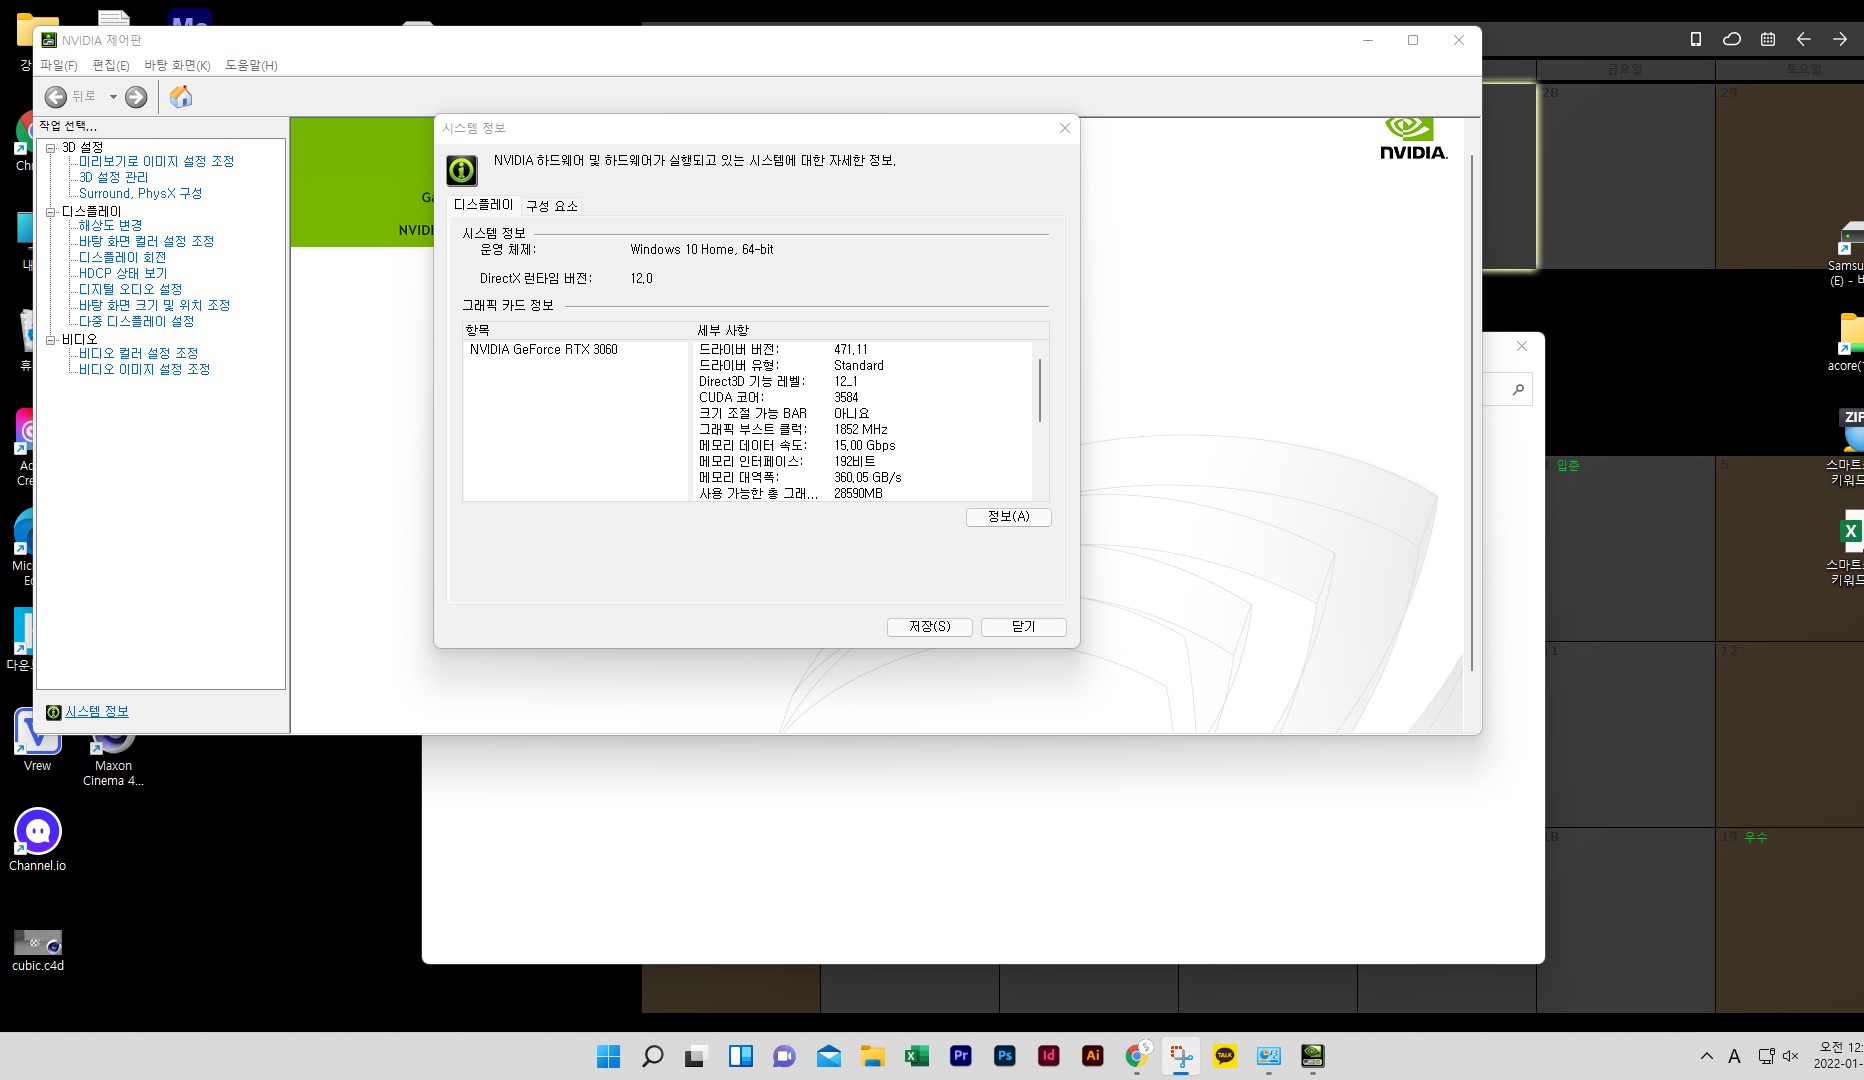The height and width of the screenshot is (1080, 1864).
Task: Open the back history dropdown arrow
Action: tap(113, 97)
